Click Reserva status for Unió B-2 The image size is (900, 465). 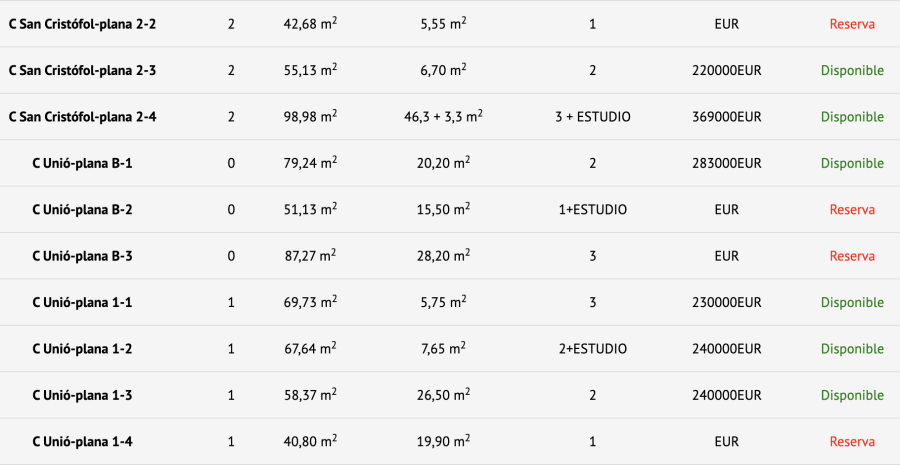pyautogui.click(x=852, y=210)
